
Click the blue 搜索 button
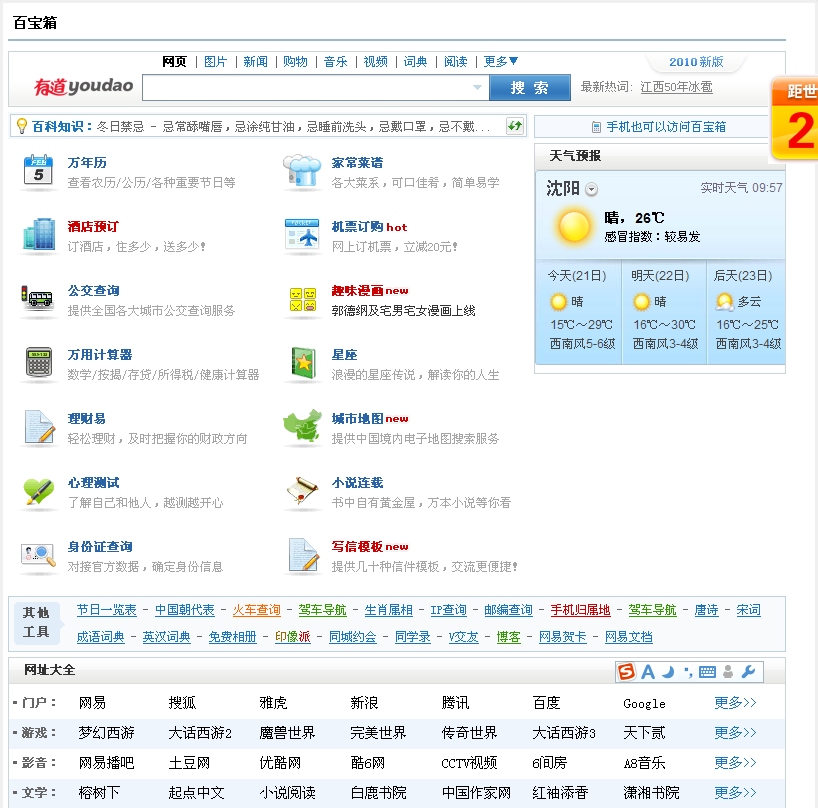tap(530, 87)
